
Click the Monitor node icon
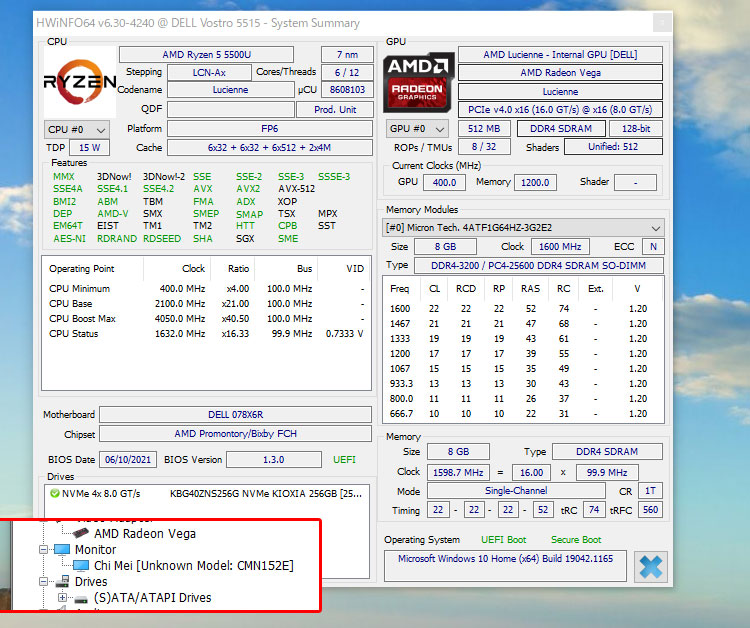click(x=62, y=549)
